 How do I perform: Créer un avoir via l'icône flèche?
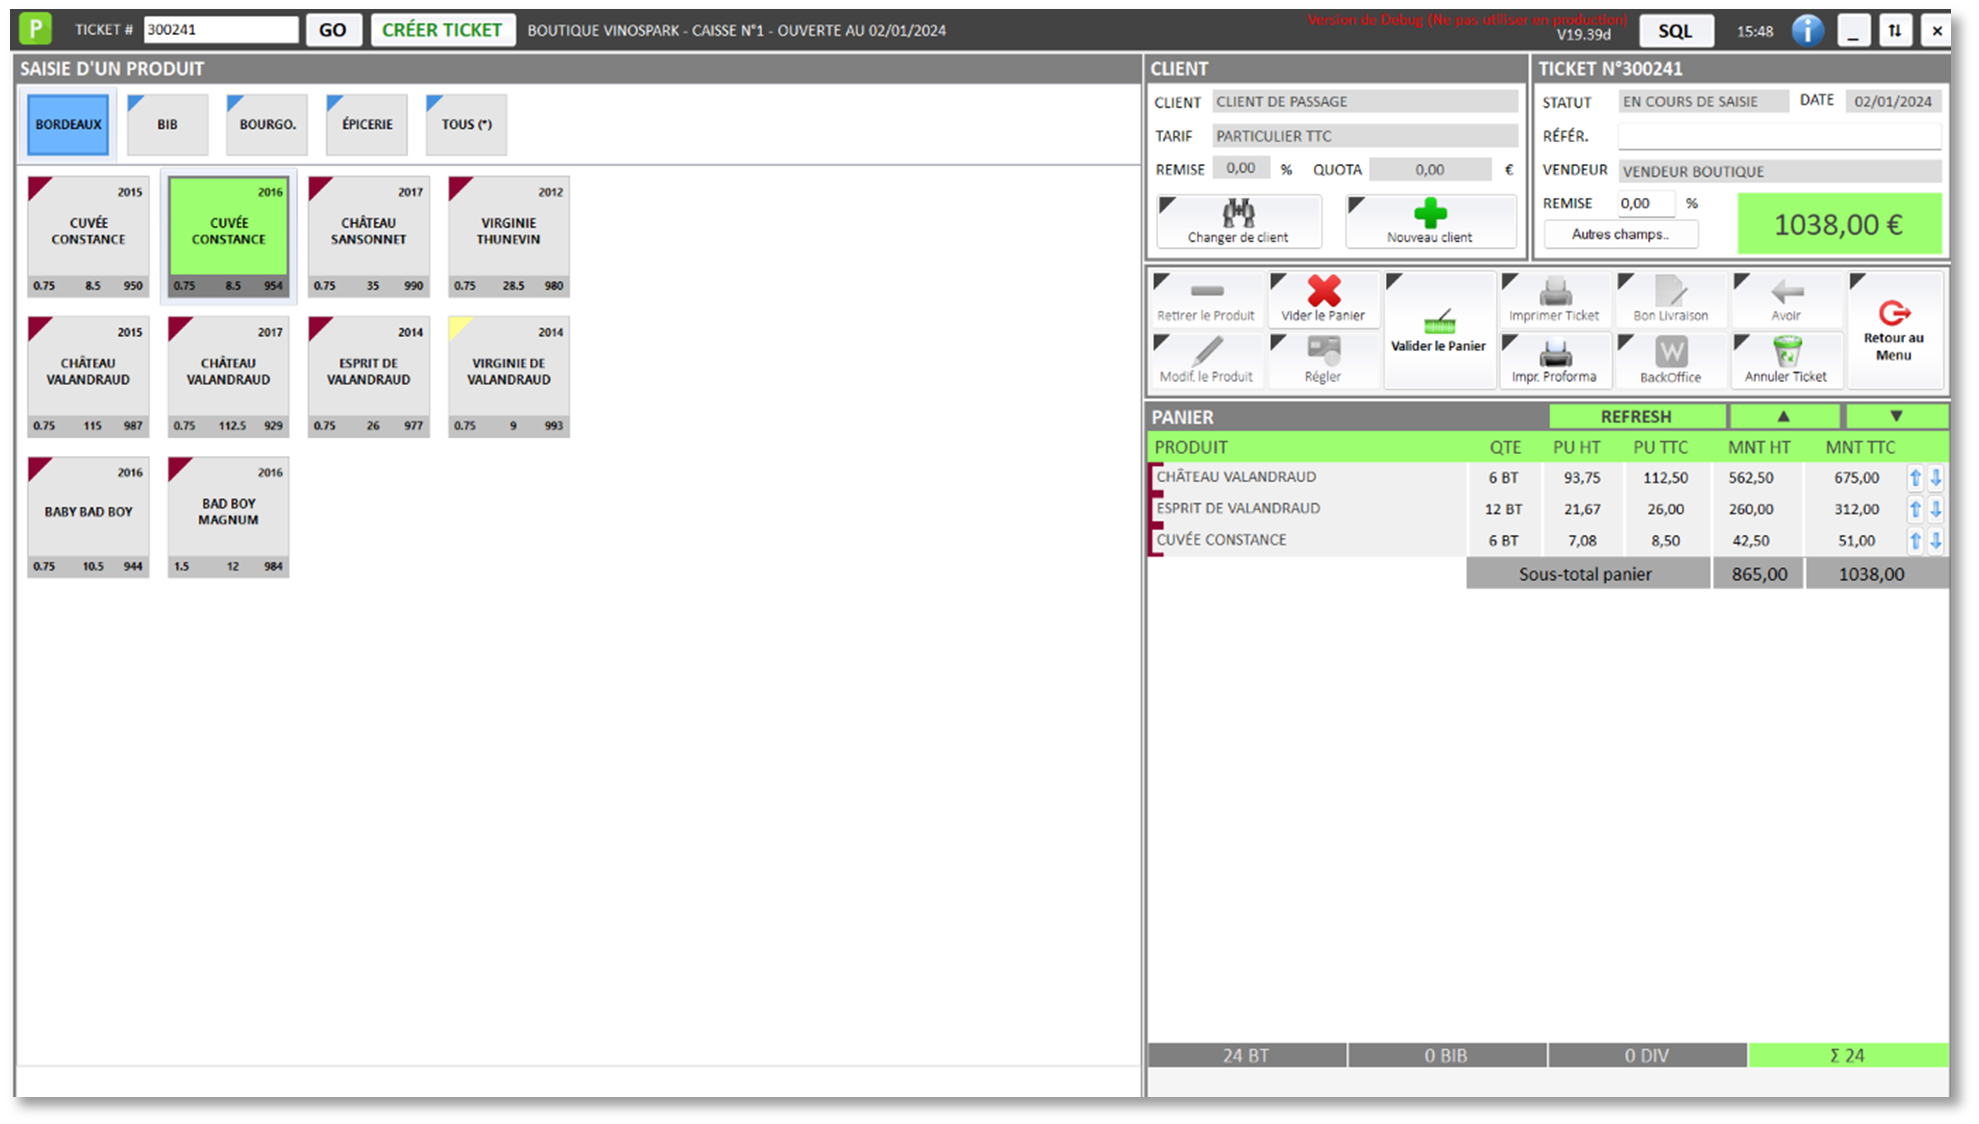1786,299
